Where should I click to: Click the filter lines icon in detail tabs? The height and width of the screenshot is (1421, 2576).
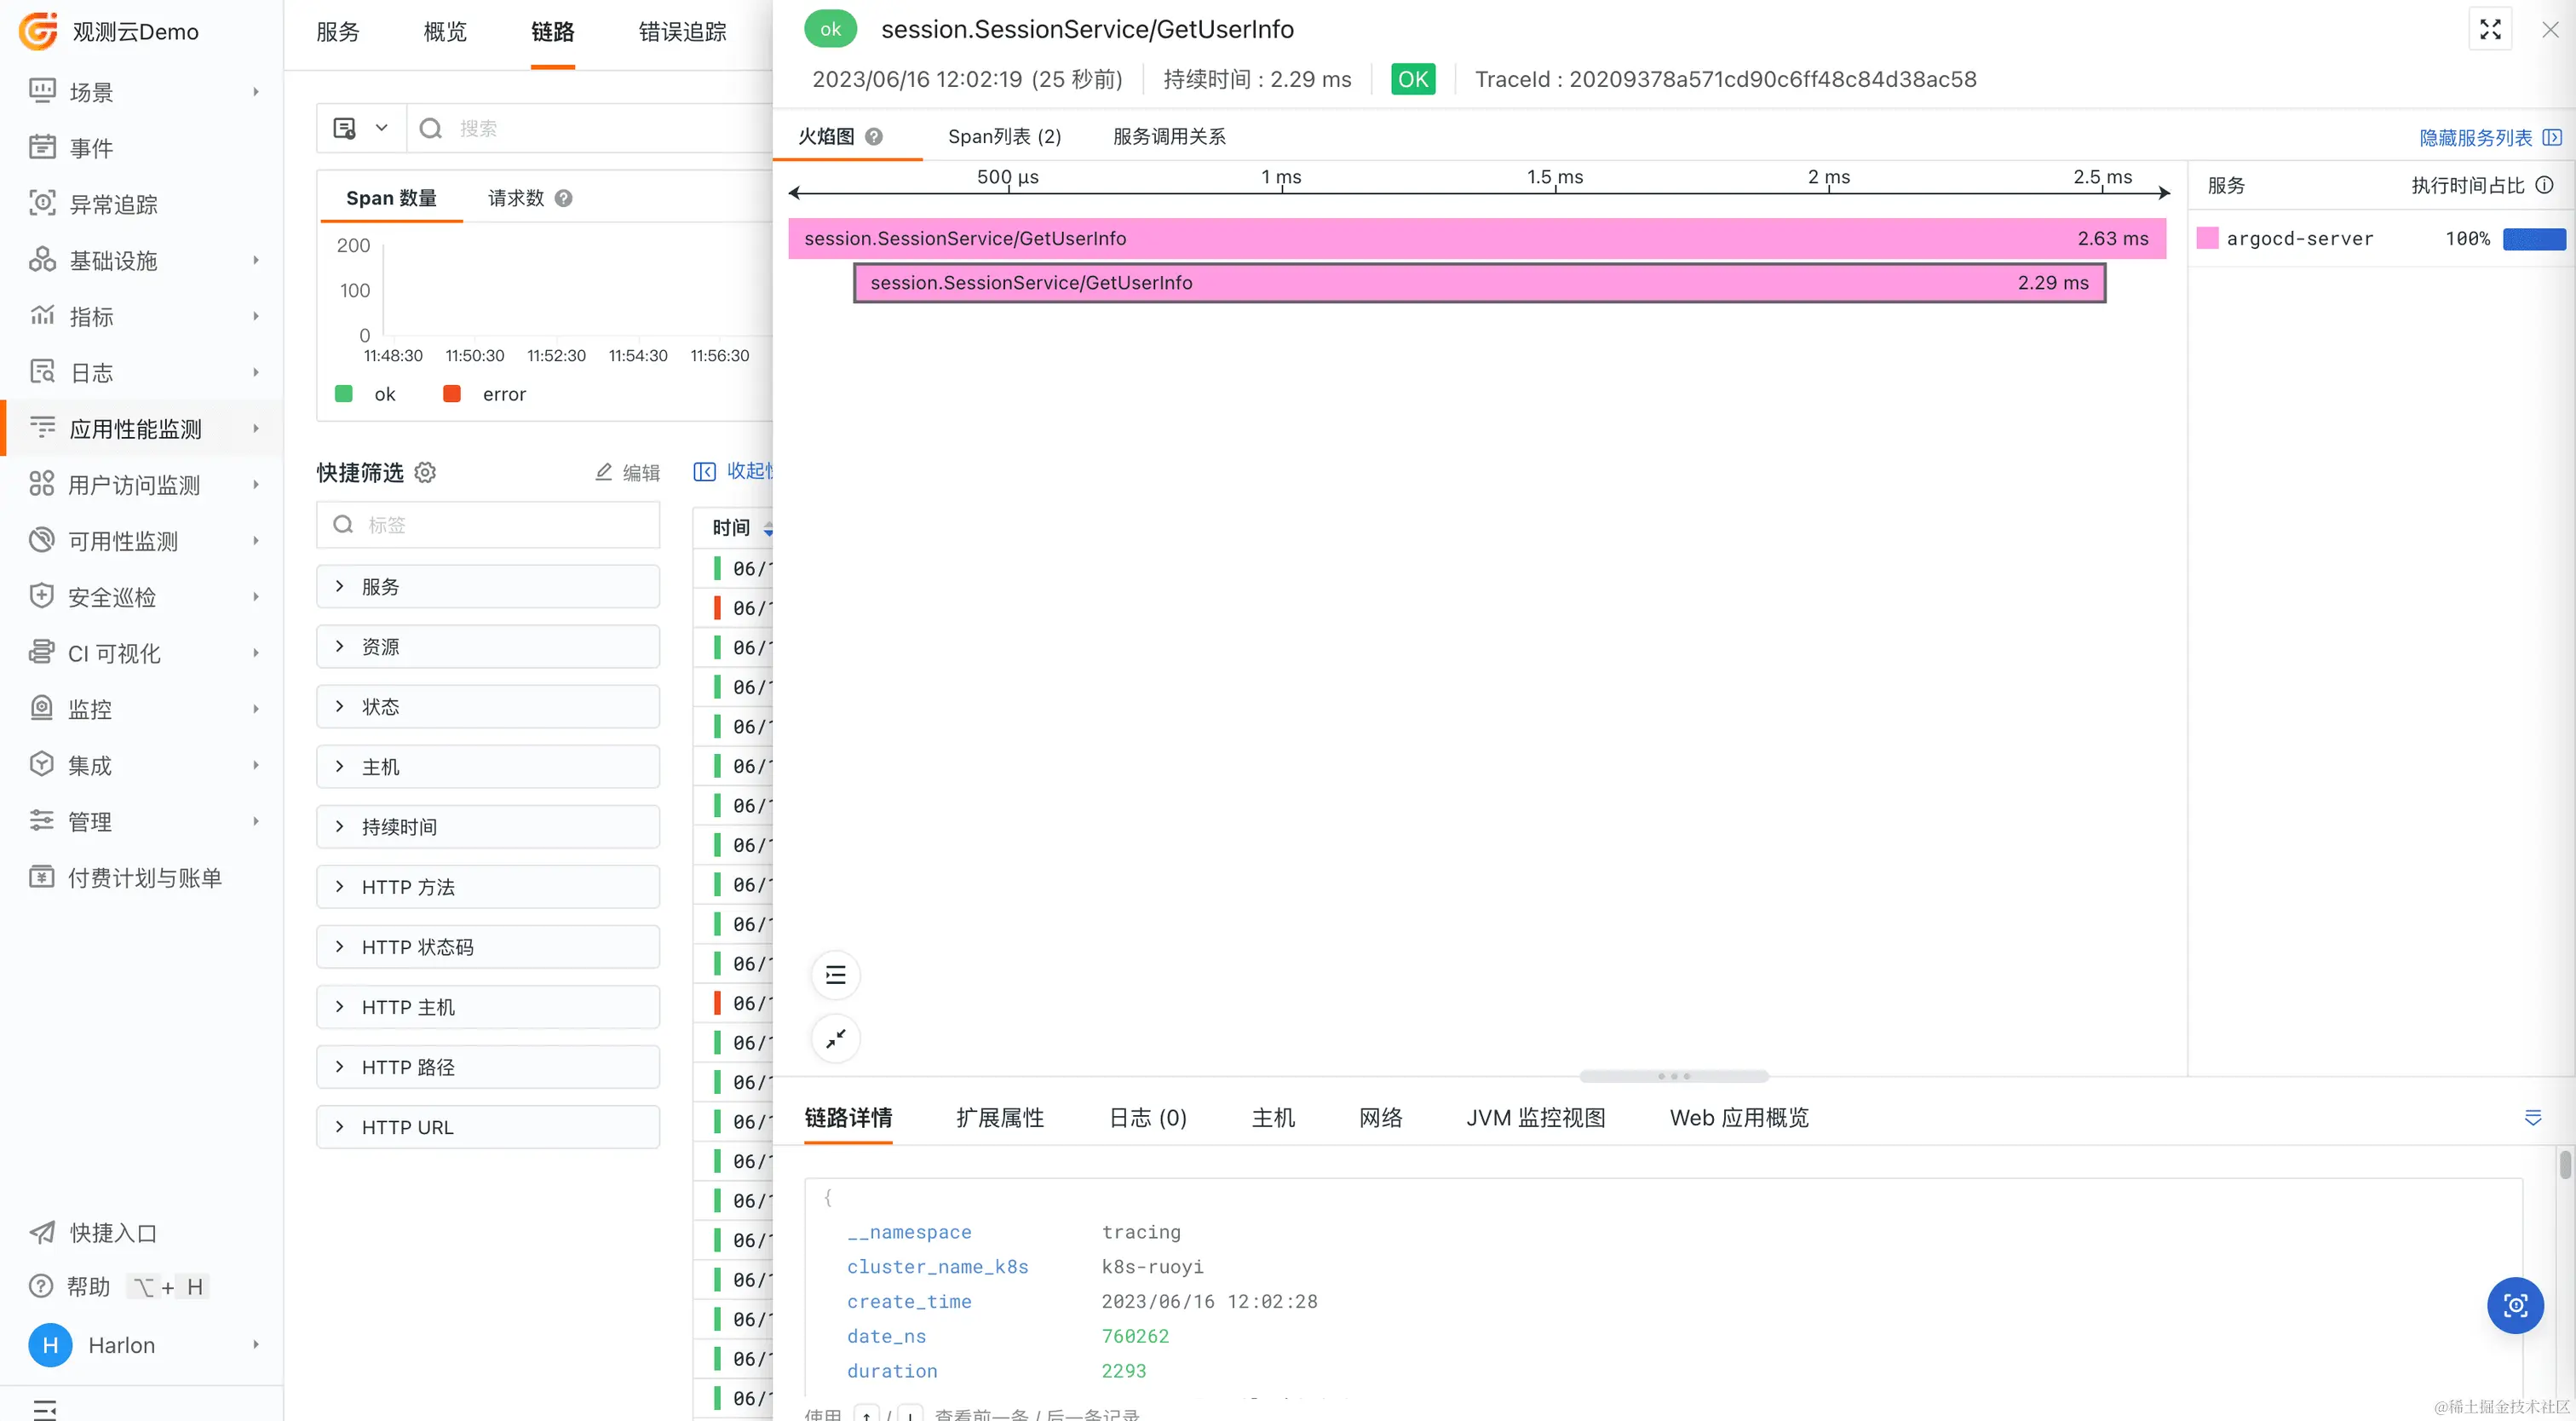tap(2532, 1117)
